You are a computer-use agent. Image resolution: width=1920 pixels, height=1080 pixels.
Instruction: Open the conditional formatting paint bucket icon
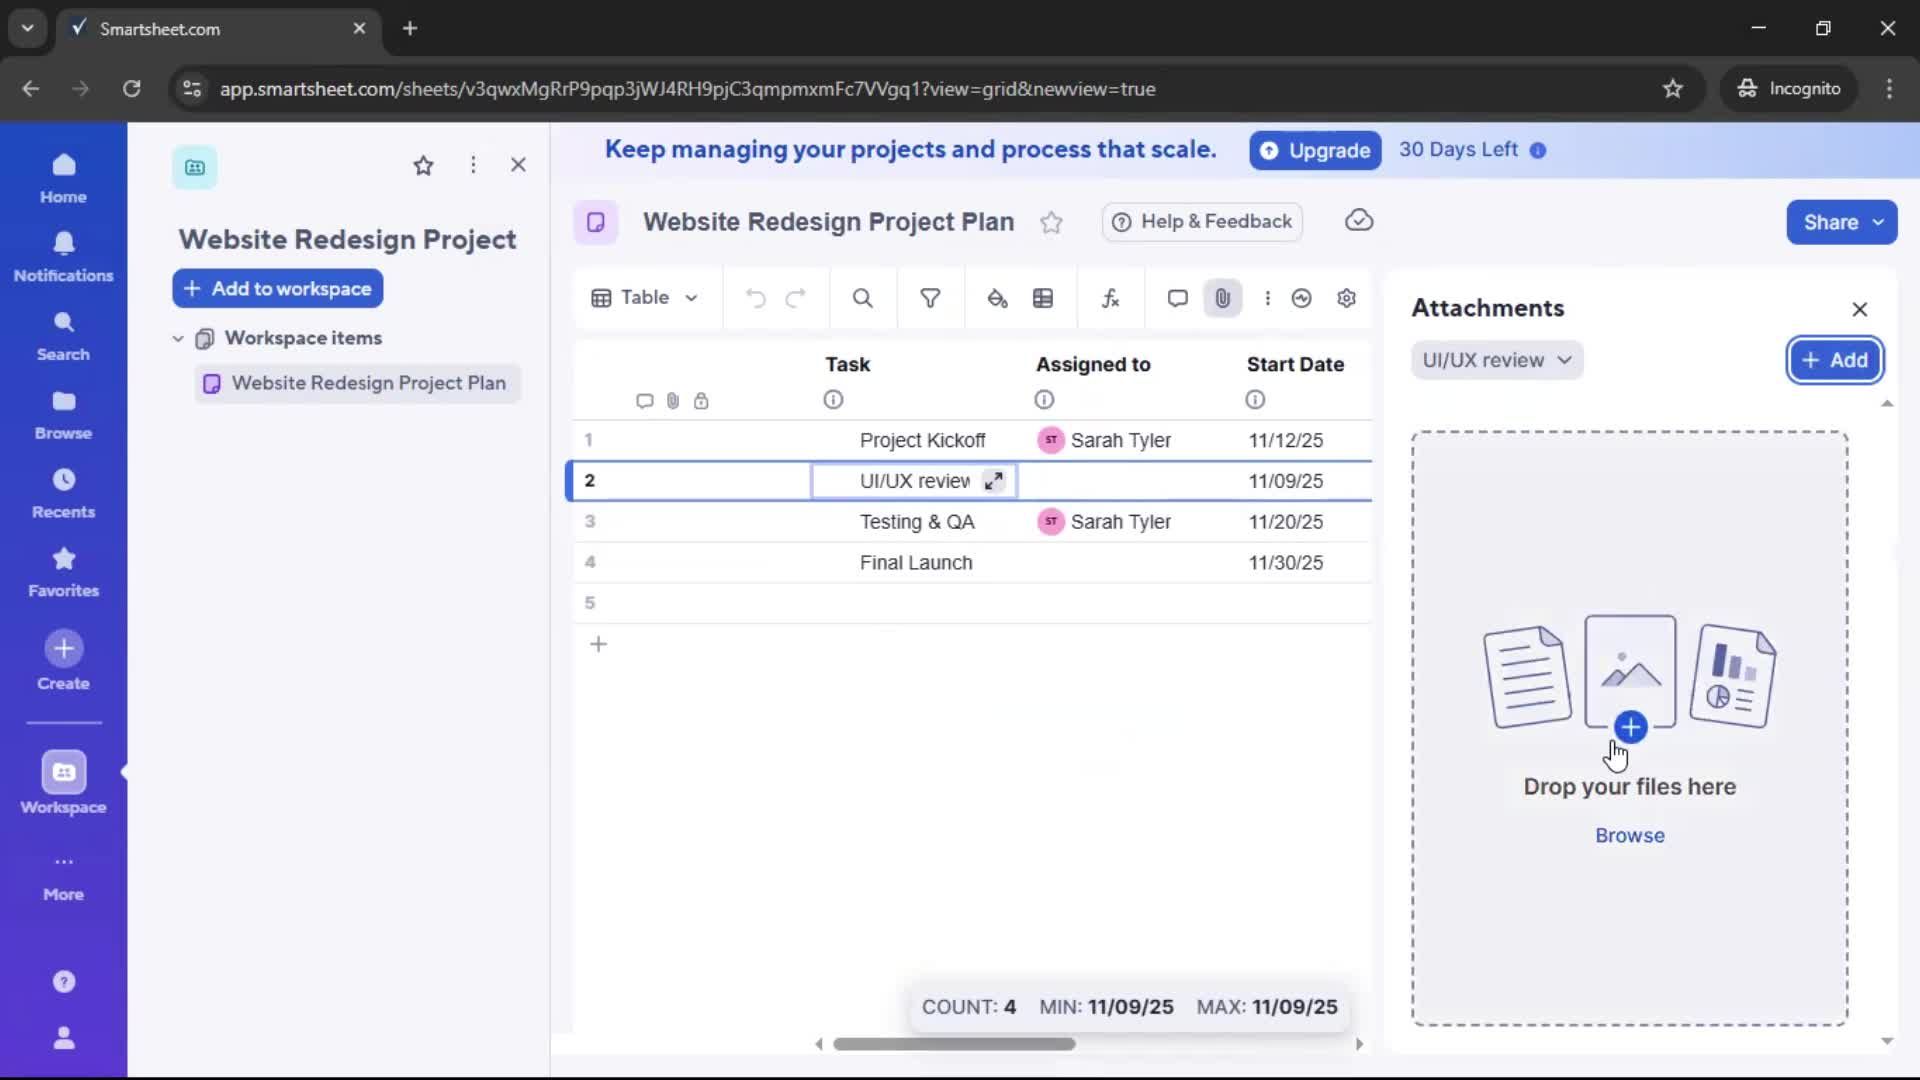point(997,298)
